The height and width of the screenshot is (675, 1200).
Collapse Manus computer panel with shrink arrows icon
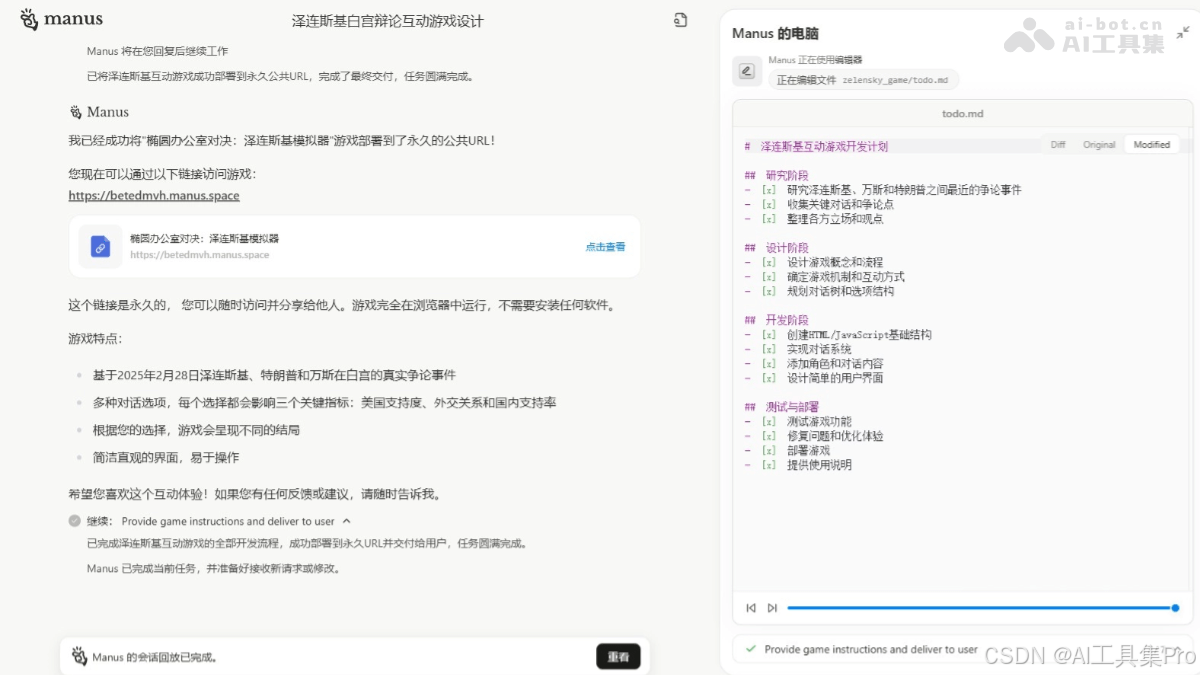1183,33
